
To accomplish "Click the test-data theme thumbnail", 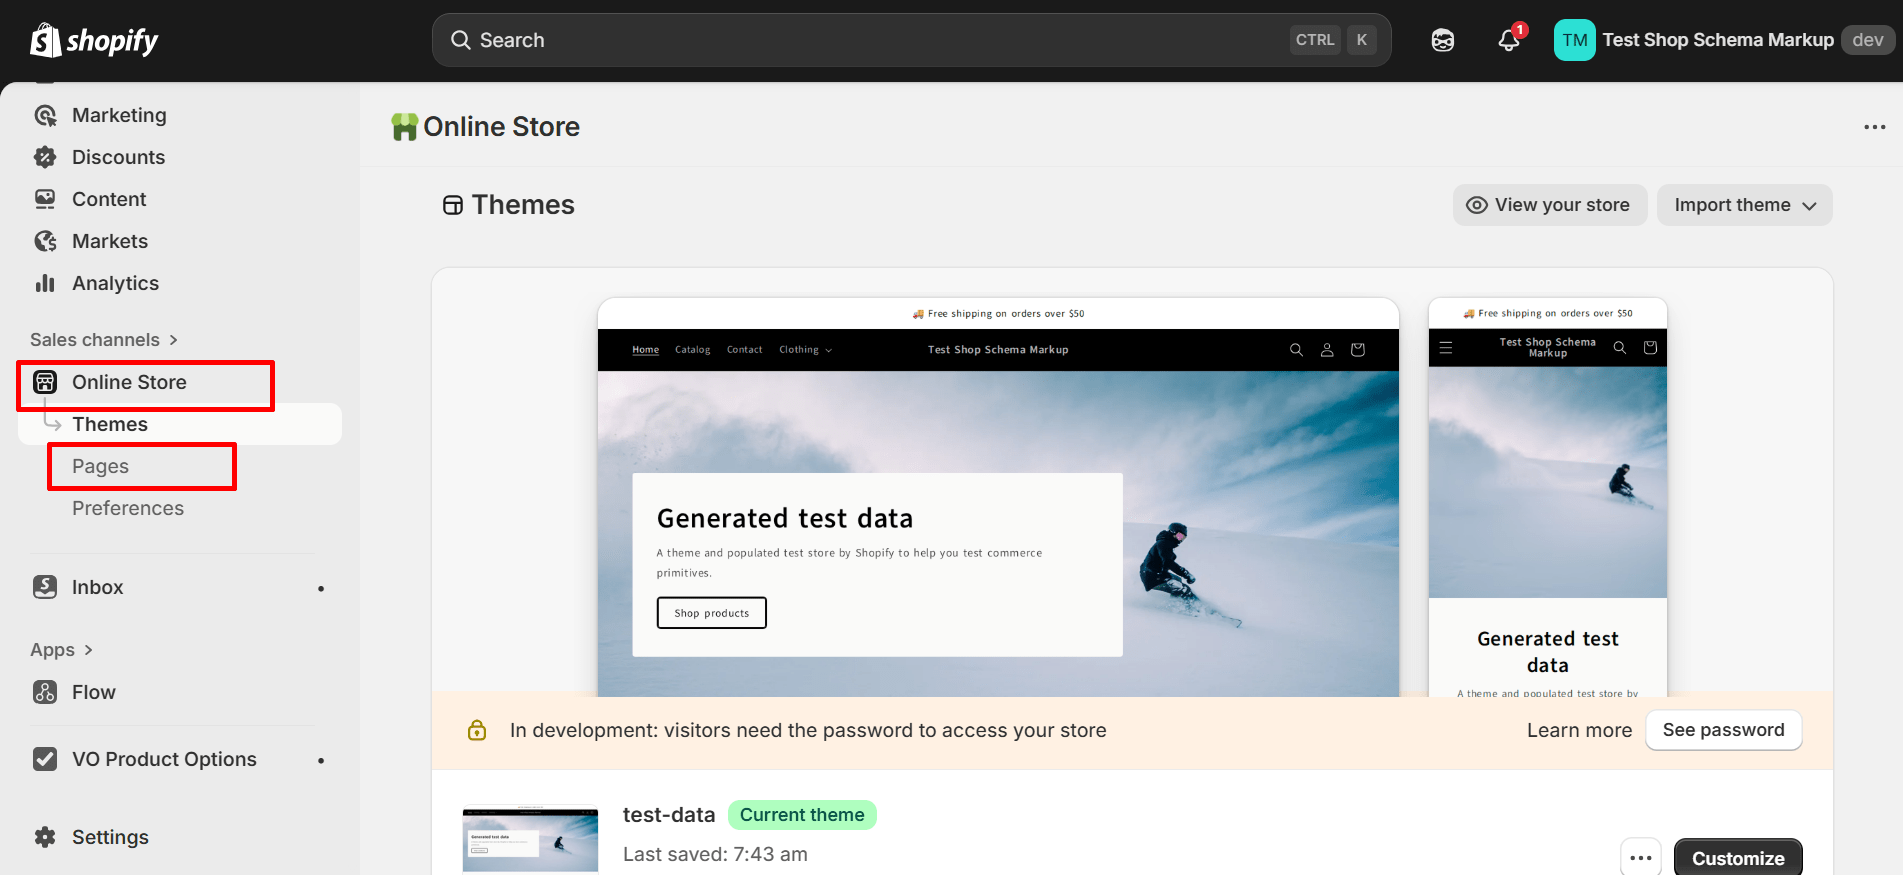I will 530,840.
